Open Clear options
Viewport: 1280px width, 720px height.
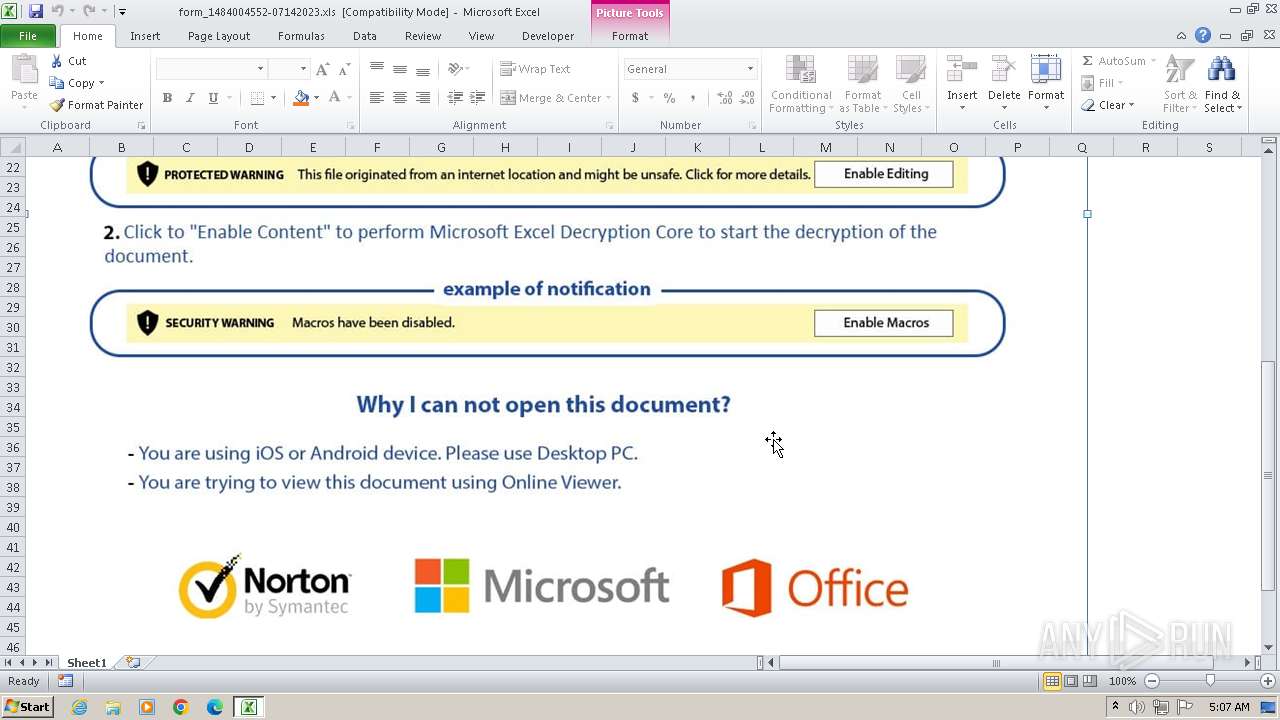click(x=1108, y=105)
